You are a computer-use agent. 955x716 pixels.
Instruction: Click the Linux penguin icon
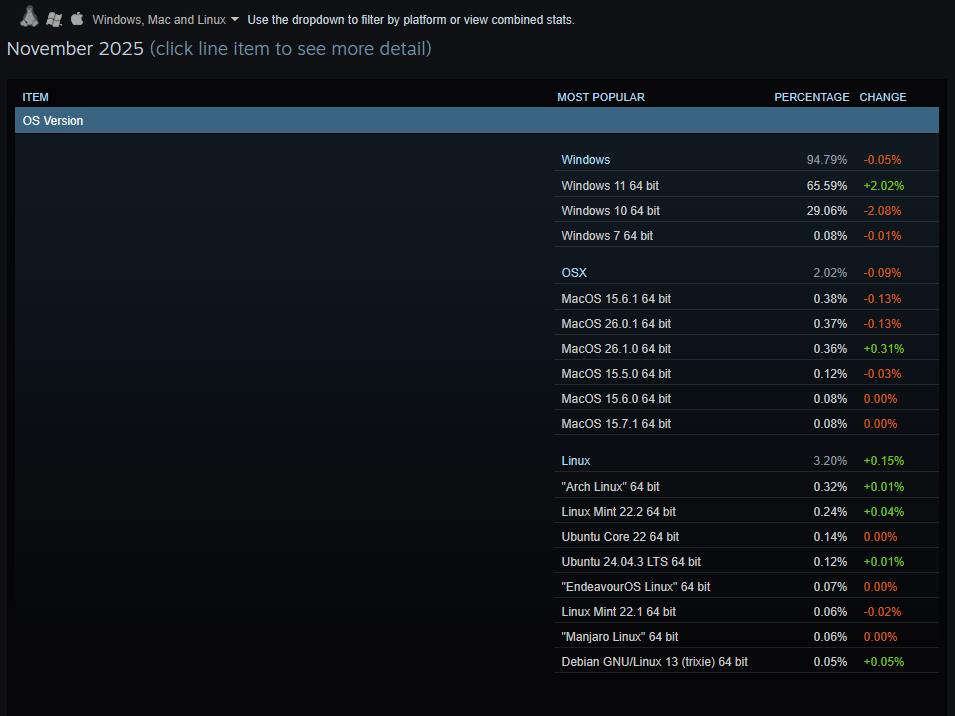coord(29,17)
